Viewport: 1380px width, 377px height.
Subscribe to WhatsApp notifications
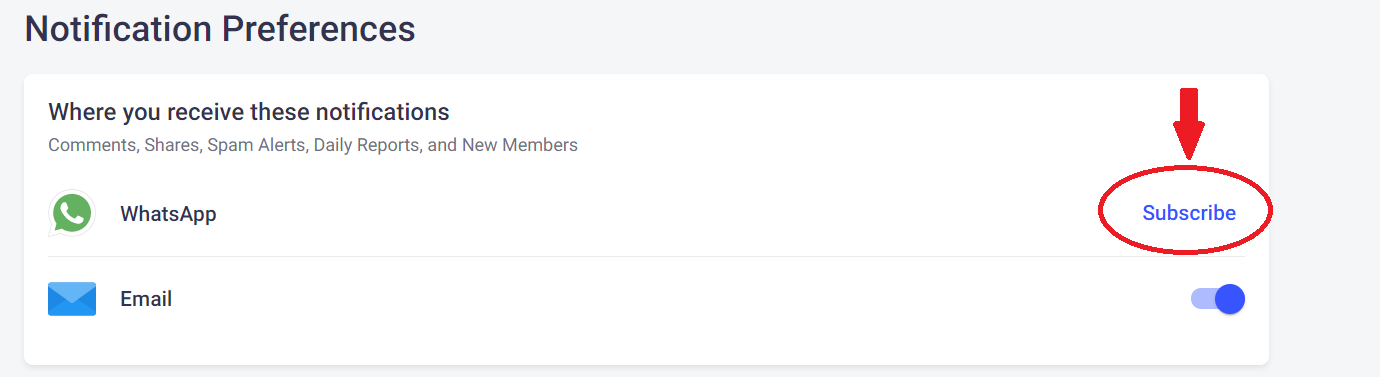coord(1189,213)
